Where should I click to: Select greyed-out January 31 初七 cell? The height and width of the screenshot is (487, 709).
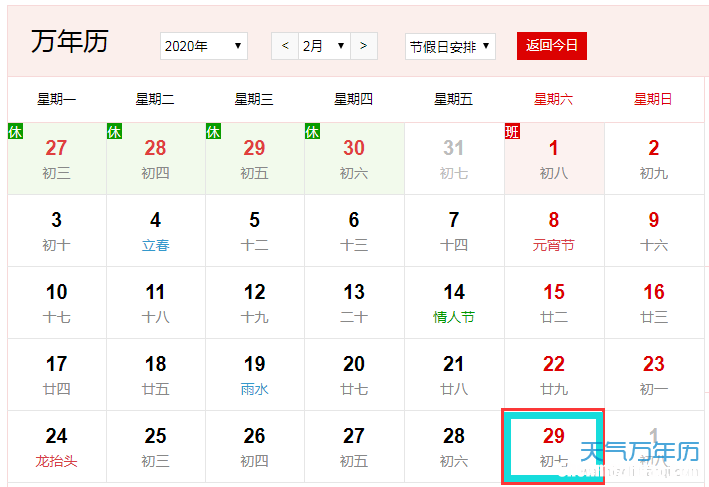point(454,159)
